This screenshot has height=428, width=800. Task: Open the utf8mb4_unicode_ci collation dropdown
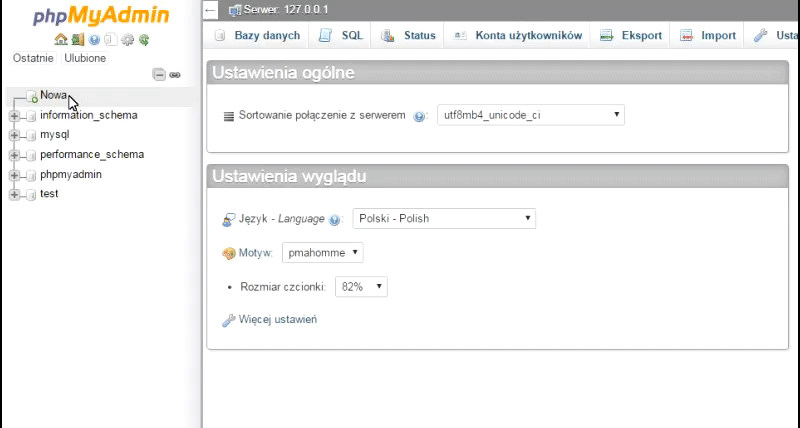pos(531,115)
